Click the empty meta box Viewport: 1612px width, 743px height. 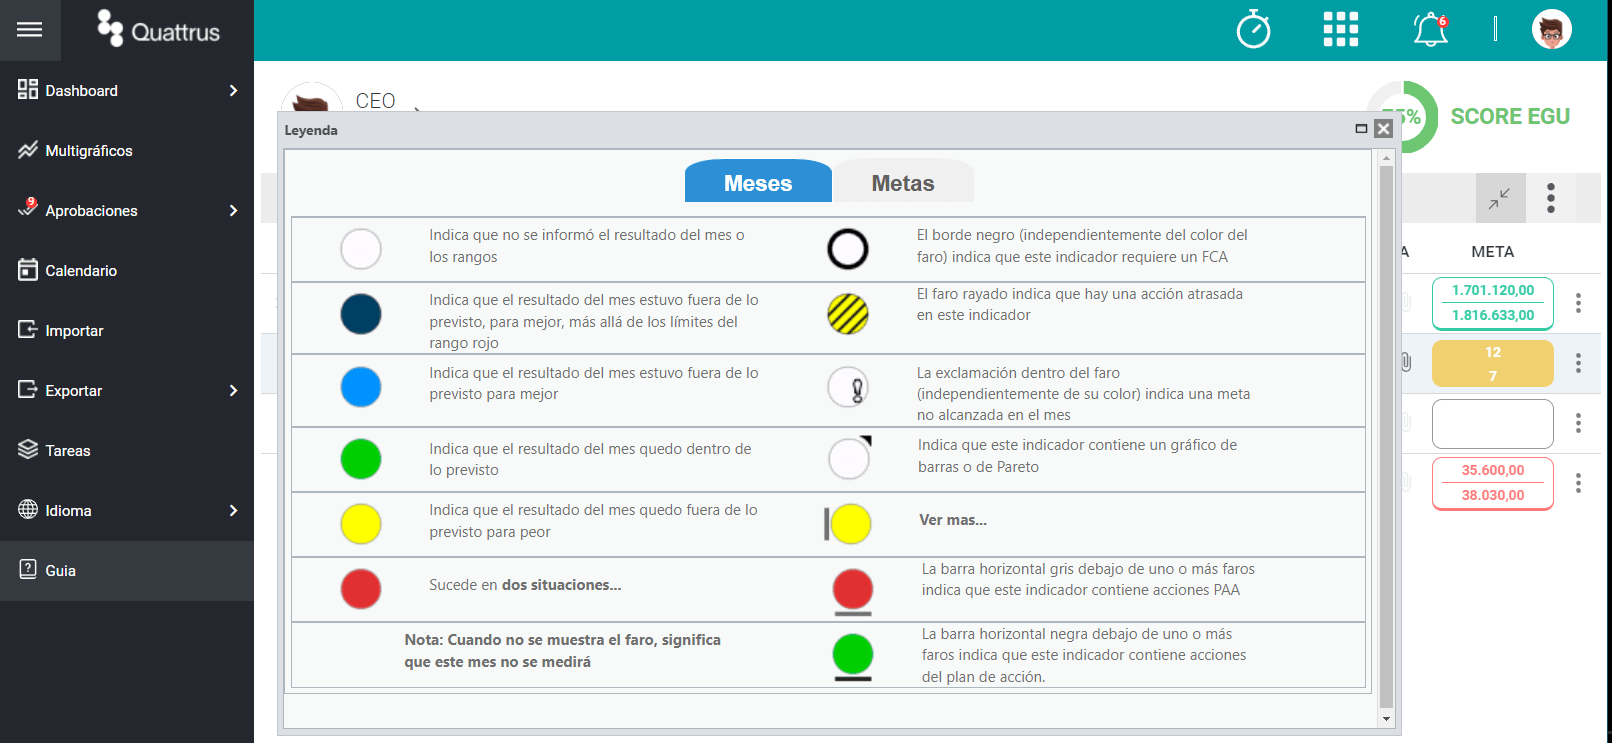(x=1493, y=424)
